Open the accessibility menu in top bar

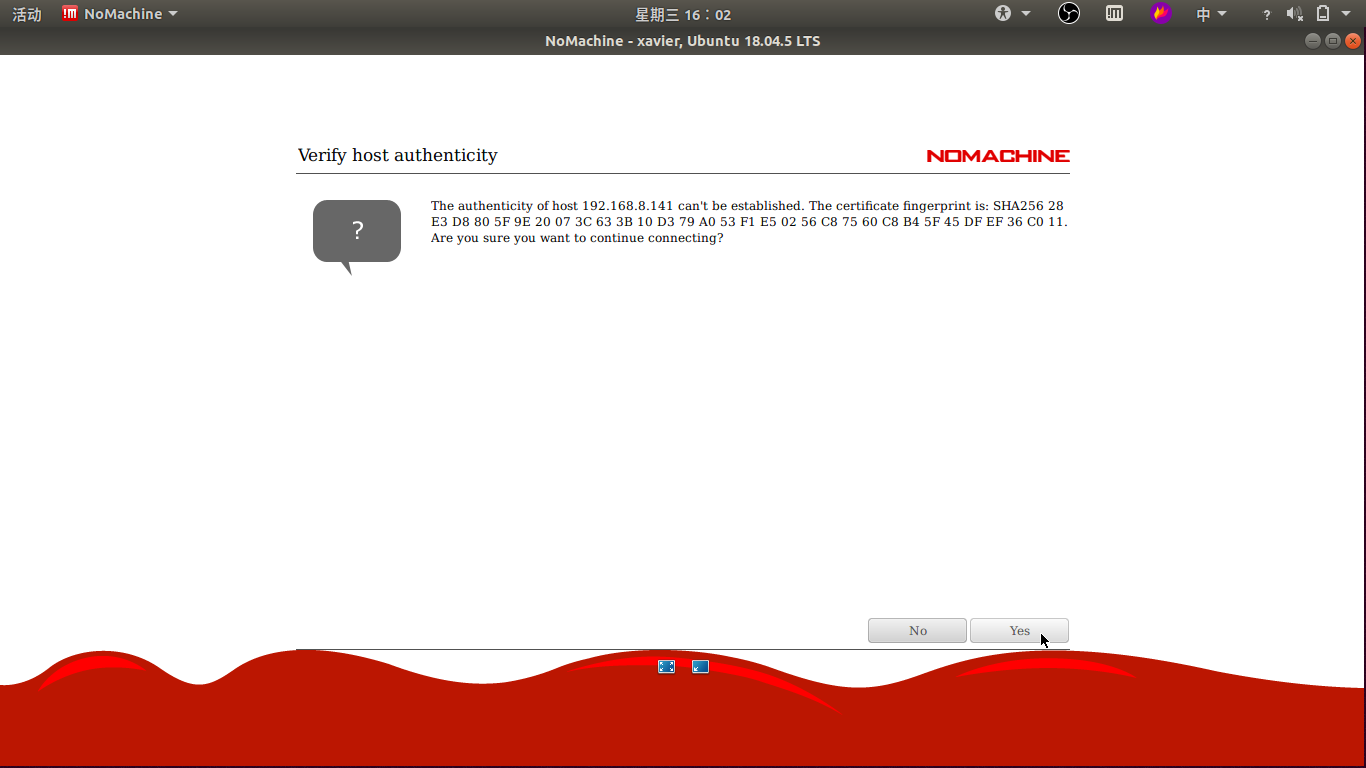pos(1012,14)
